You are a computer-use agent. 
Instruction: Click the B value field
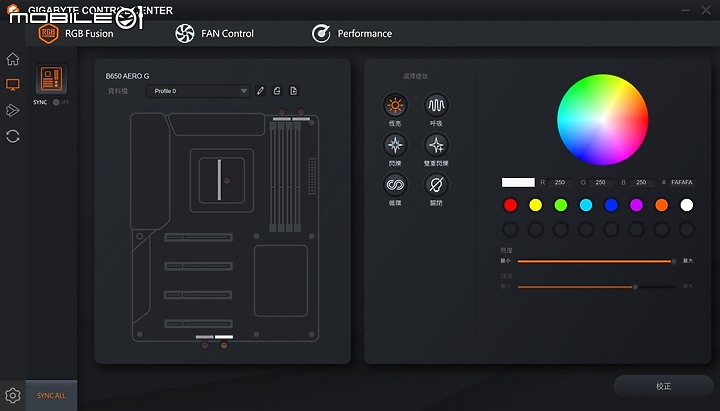point(641,182)
